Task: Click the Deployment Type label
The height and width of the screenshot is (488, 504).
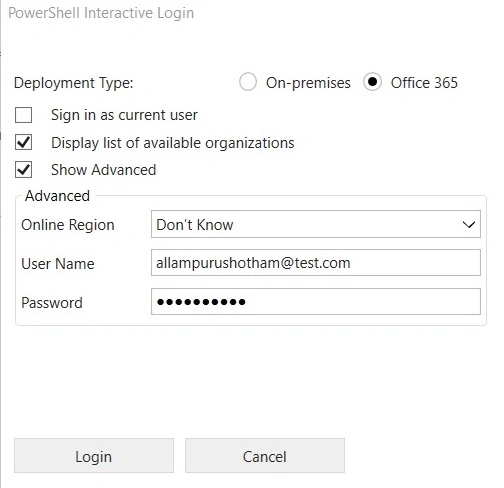Action: pyautogui.click(x=74, y=83)
